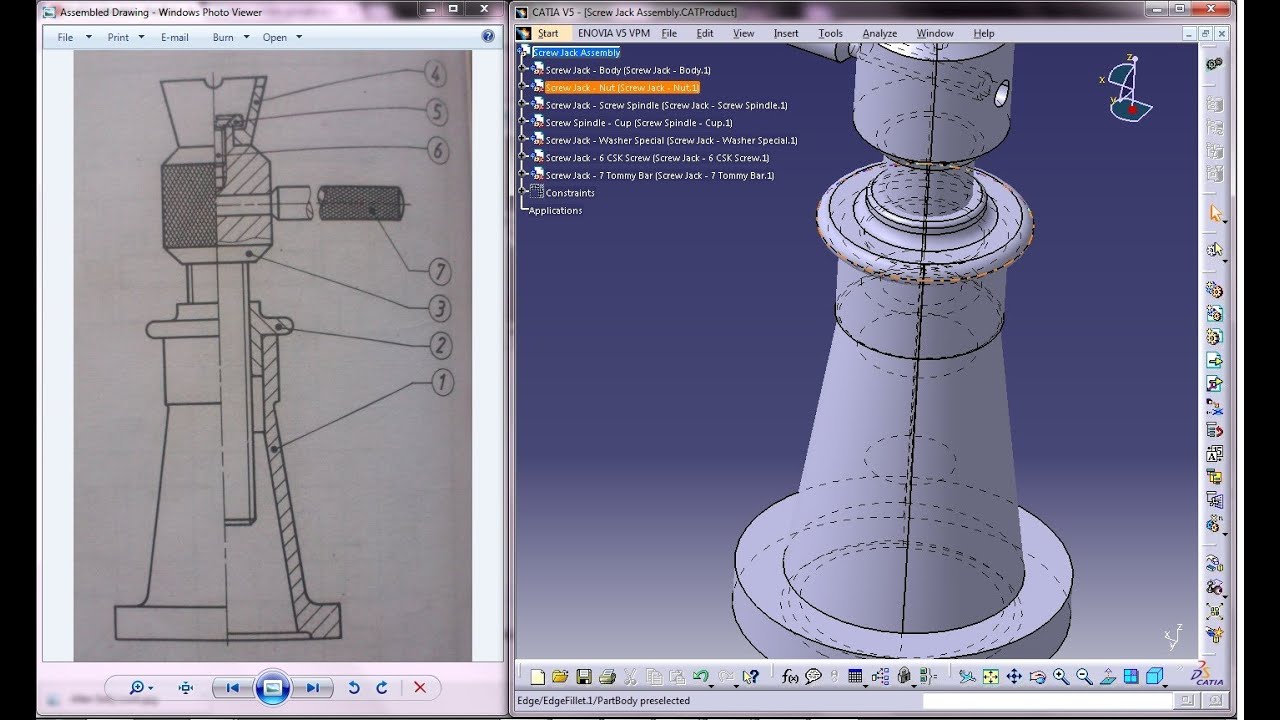Click the Zoom In magnifier icon in CATIA
The image size is (1280, 720).
click(1061, 676)
